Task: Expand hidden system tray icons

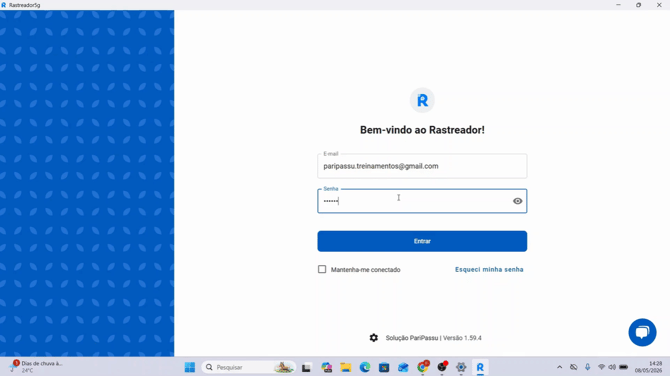Action: point(560,367)
